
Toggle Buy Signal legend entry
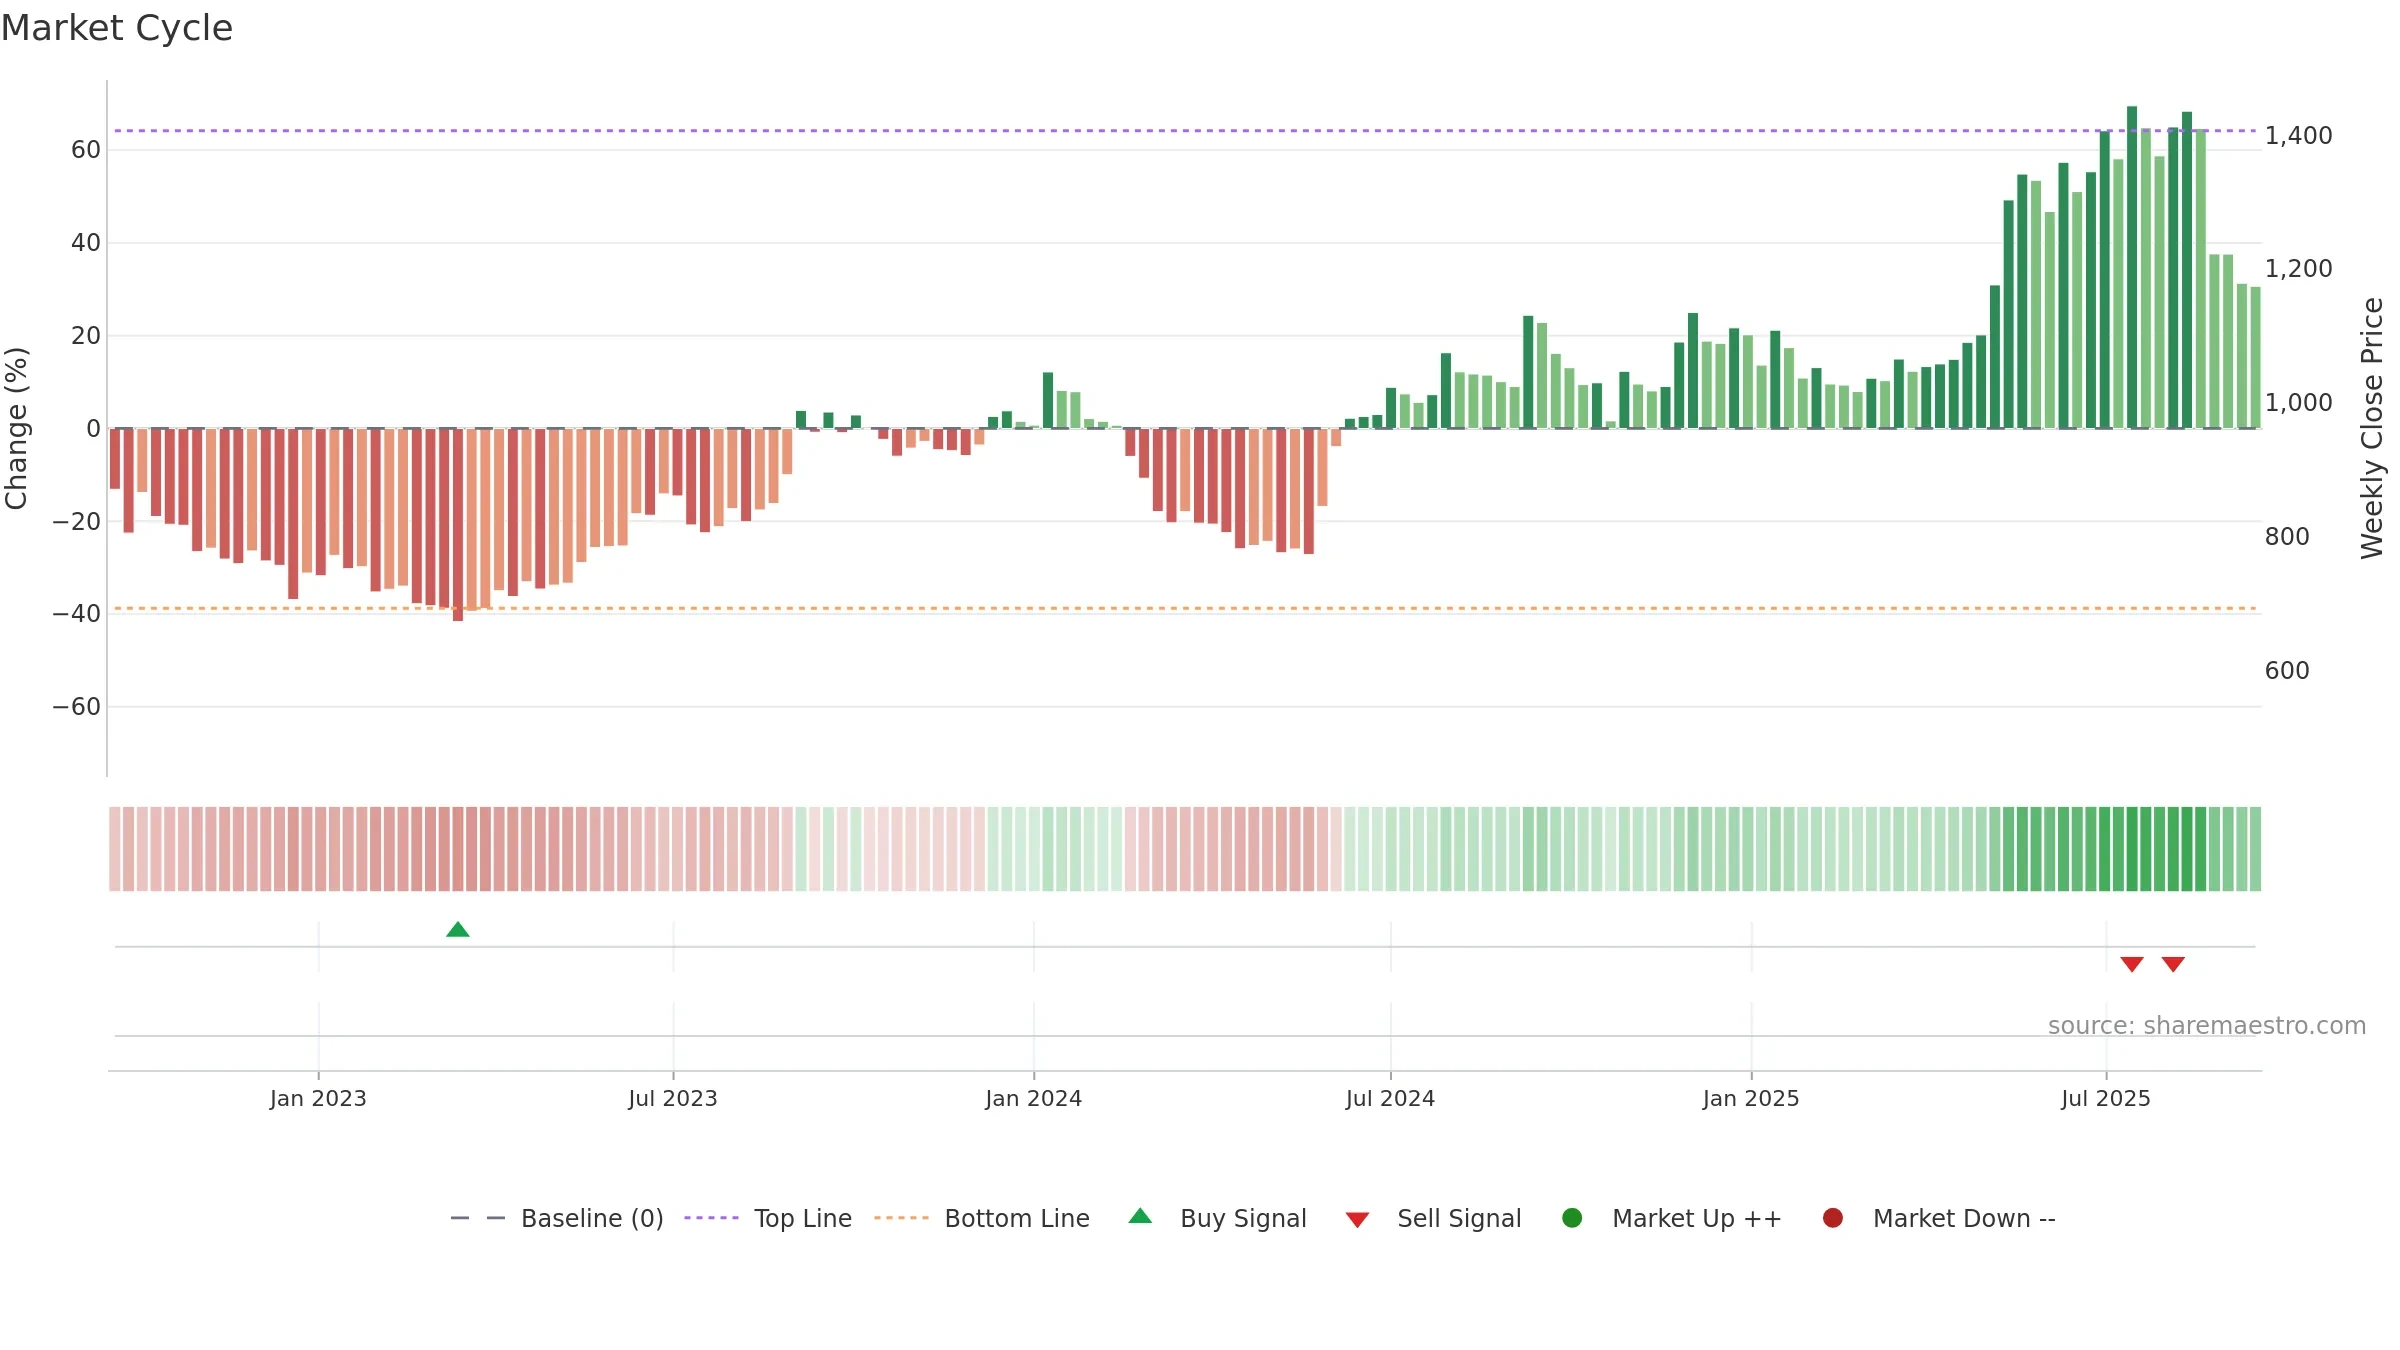coord(1217,1218)
